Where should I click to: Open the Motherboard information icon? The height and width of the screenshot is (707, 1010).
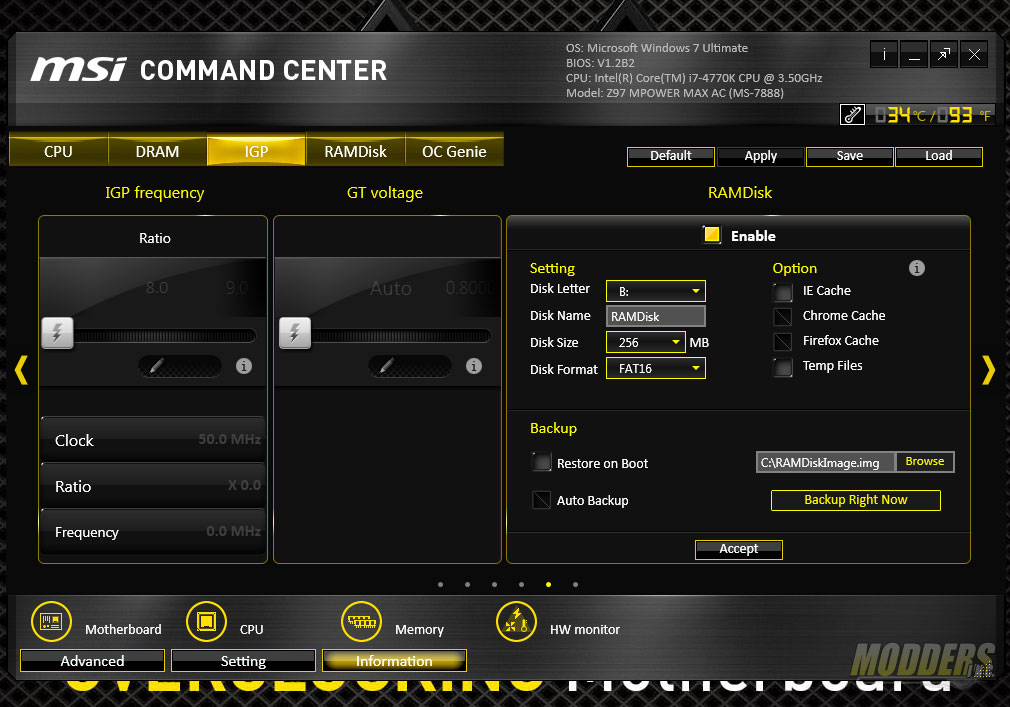[x=52, y=621]
